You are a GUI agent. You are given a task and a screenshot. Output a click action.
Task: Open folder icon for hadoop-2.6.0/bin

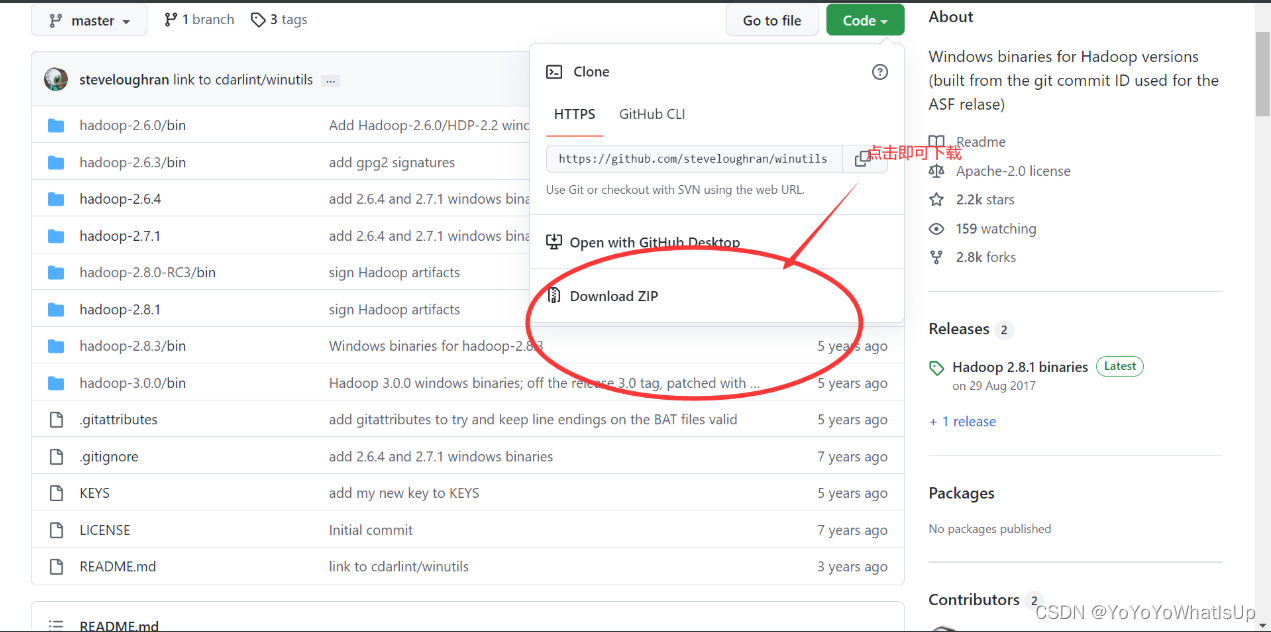(x=56, y=125)
